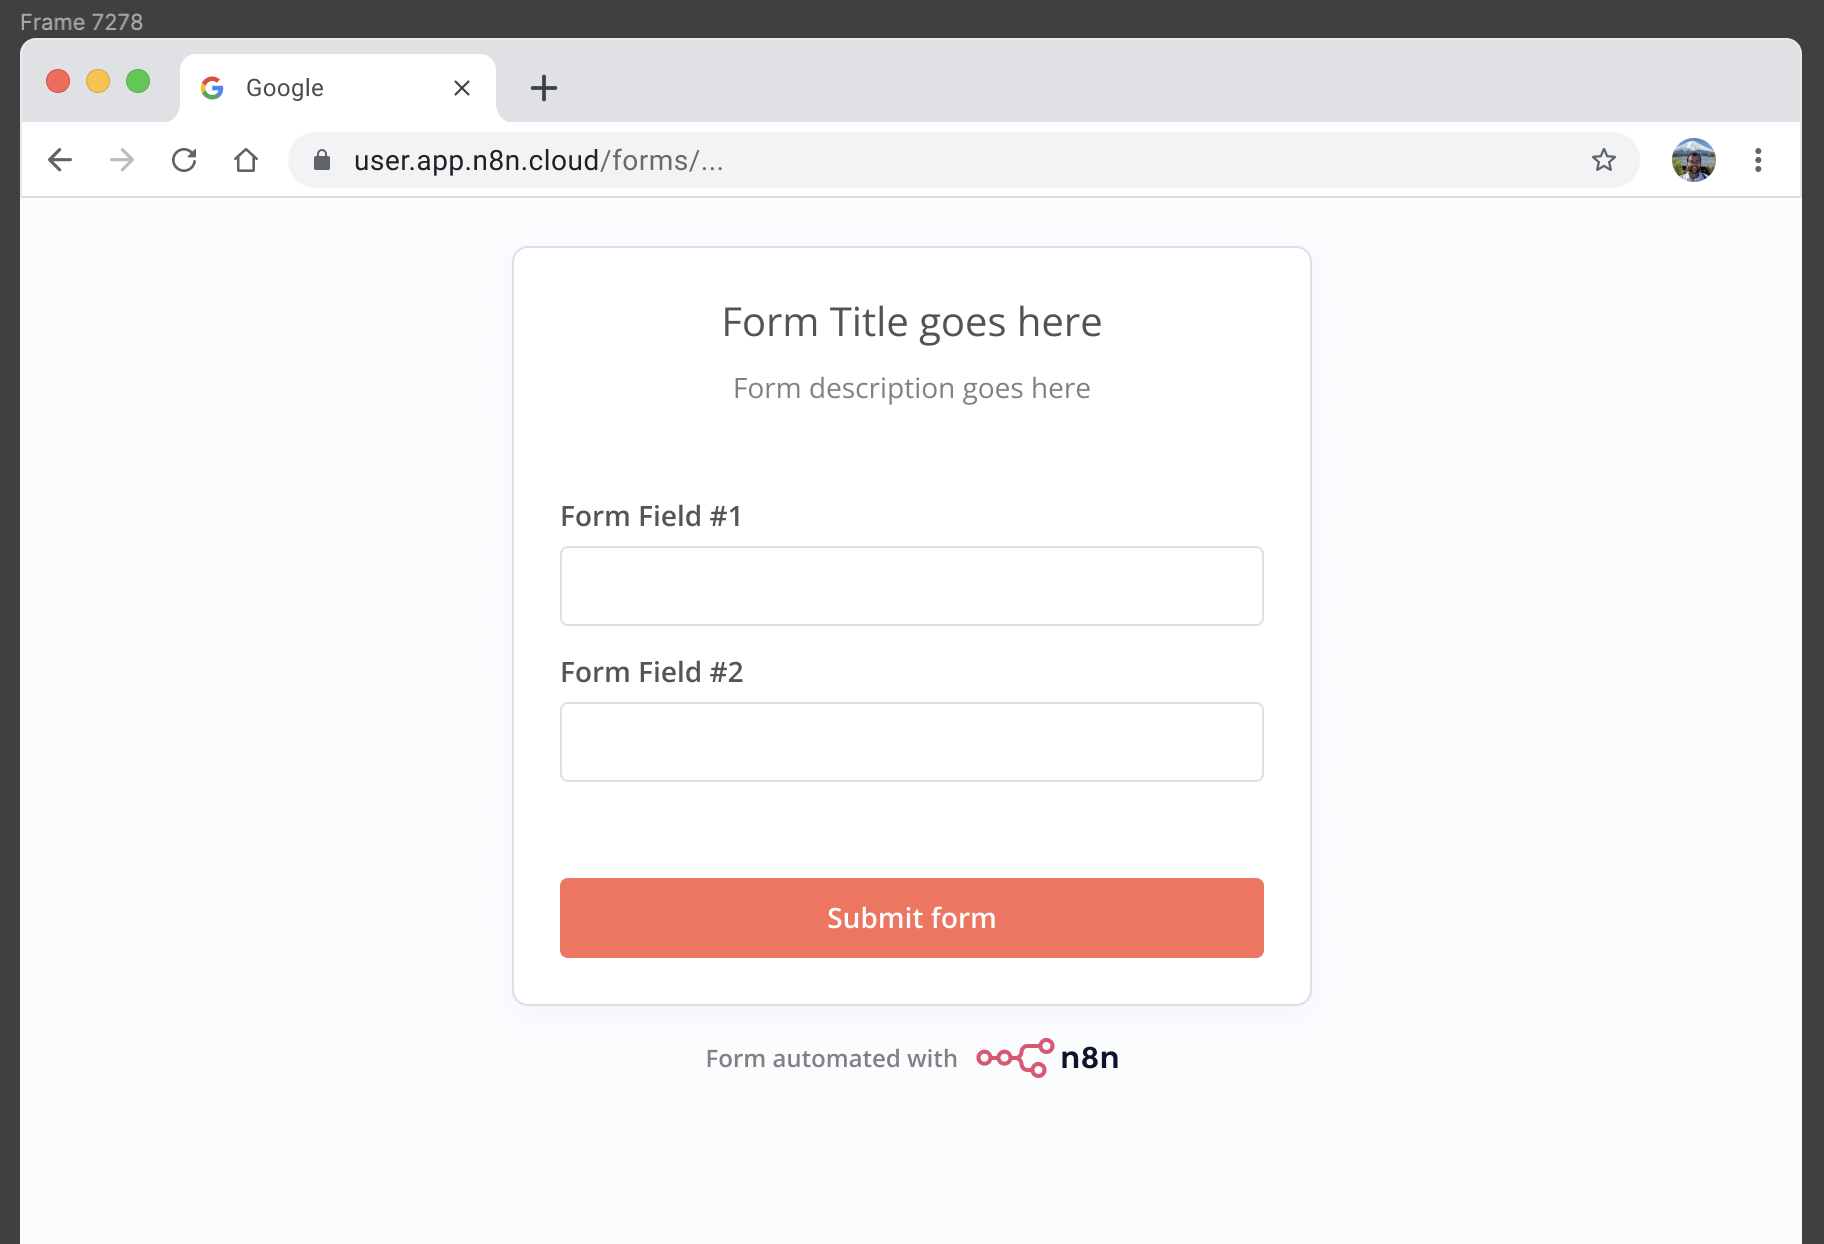1824x1244 pixels.
Task: Click the lock icon in address bar
Action: [x=322, y=160]
